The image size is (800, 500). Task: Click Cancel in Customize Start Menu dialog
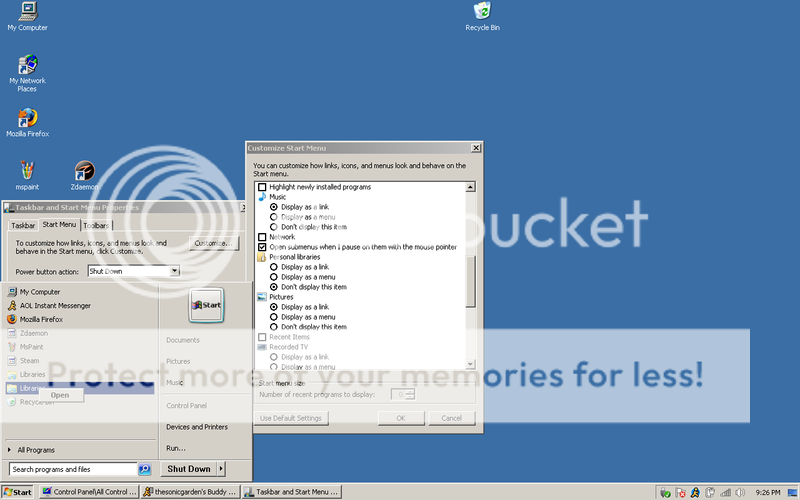tap(451, 418)
